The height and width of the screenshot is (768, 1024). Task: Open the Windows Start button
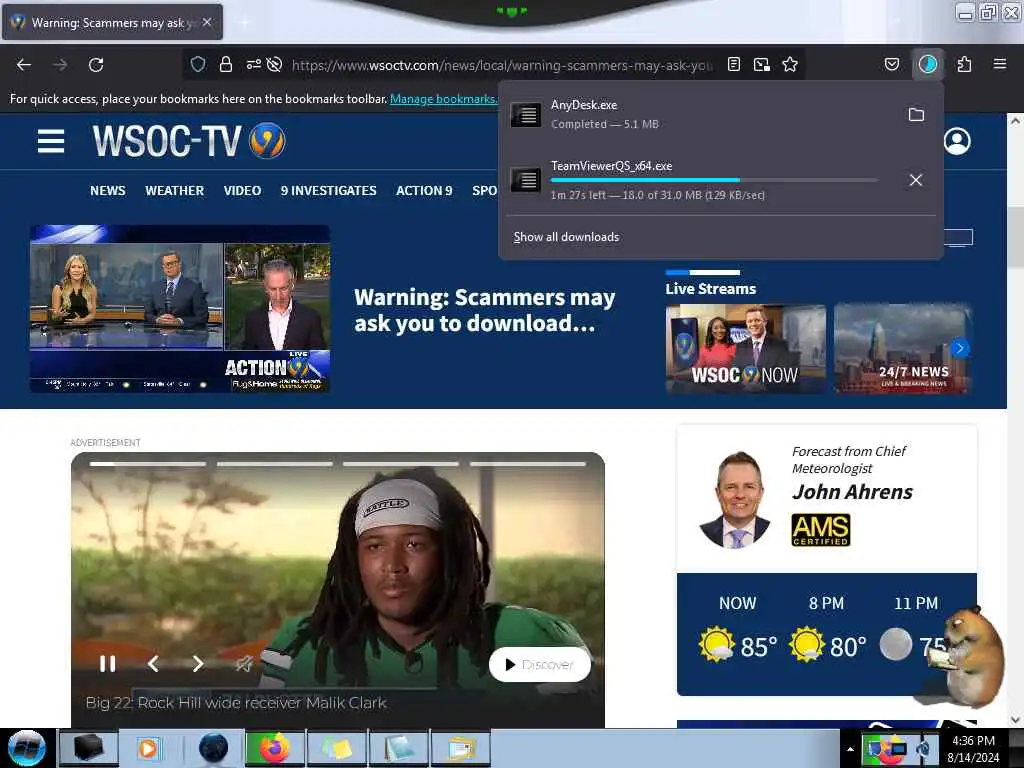26,748
